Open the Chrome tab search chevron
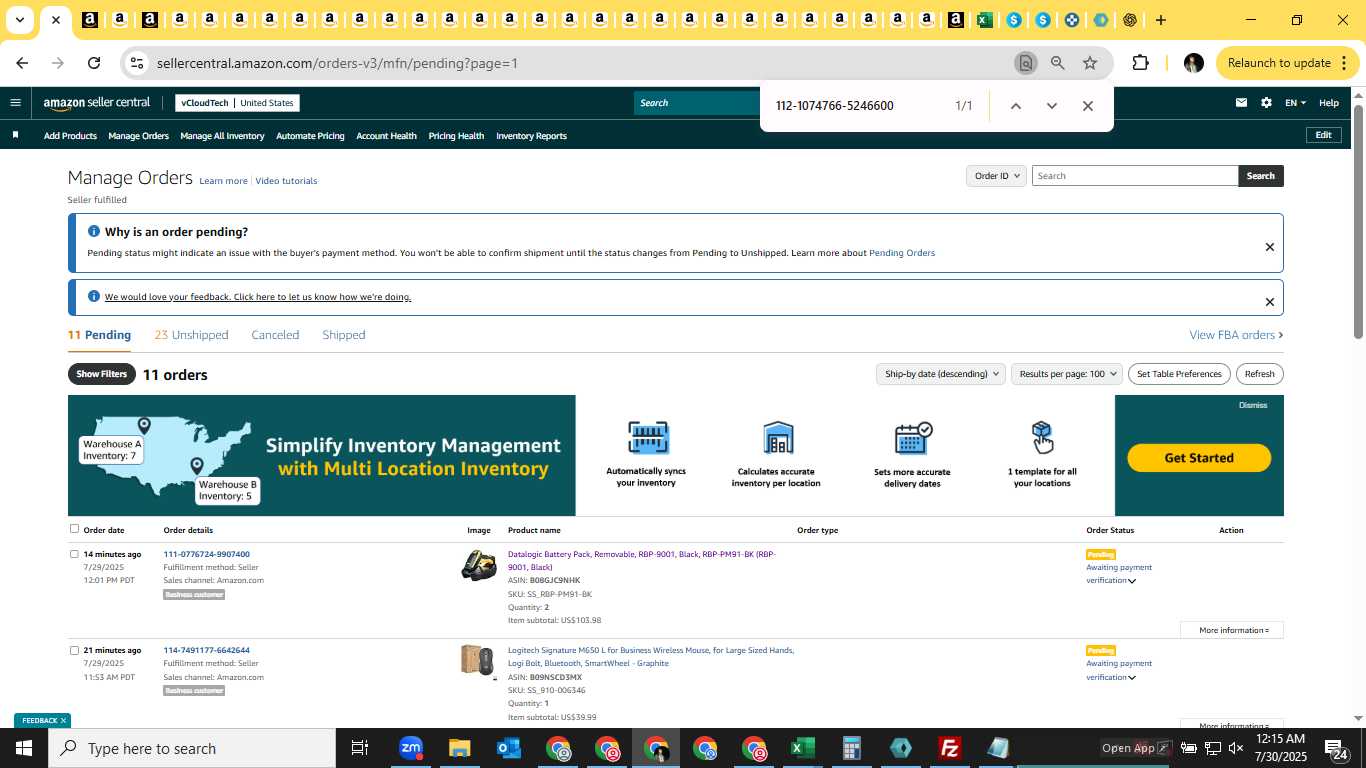This screenshot has width=1366, height=768. (19, 20)
